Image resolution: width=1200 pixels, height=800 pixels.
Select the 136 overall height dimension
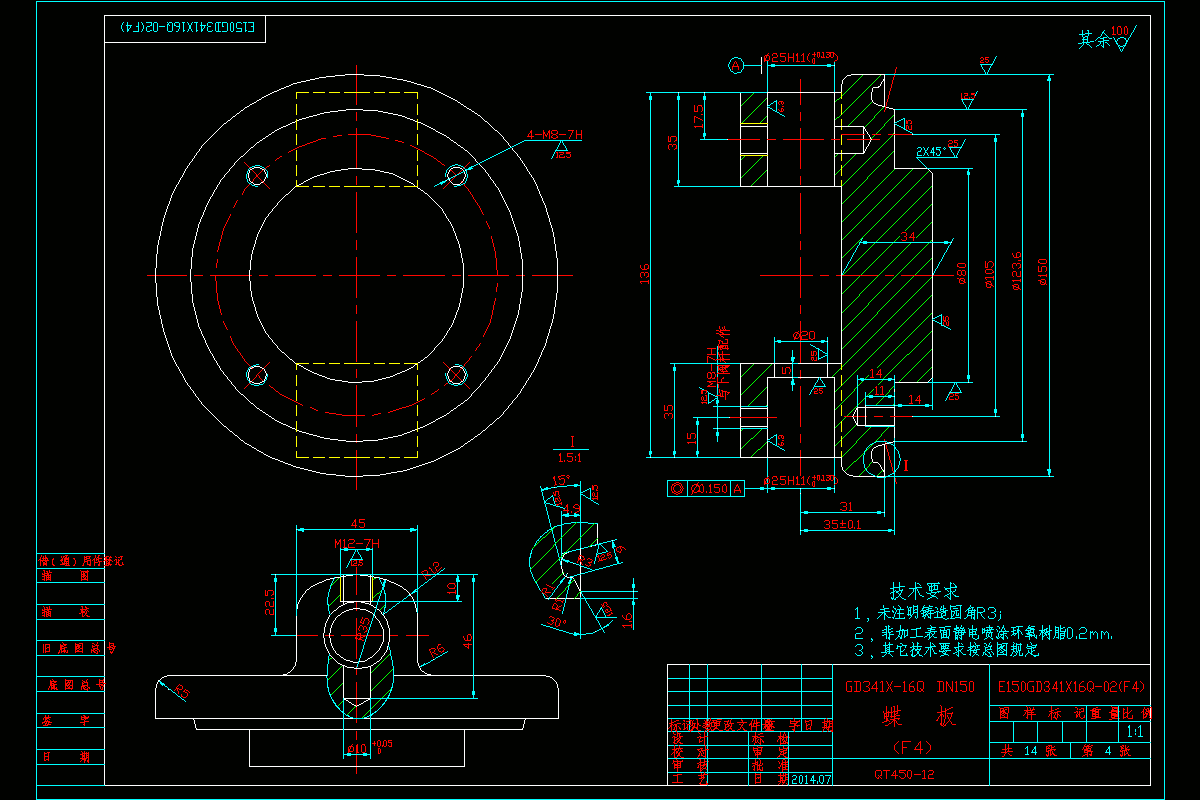(x=646, y=273)
